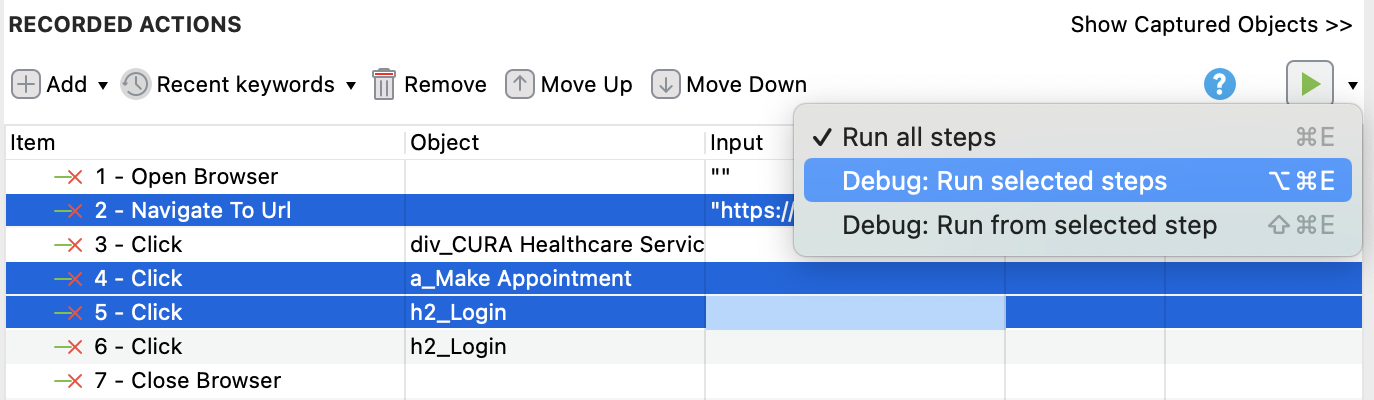Expand the Recent keywords dropdown arrow
This screenshot has height=400, width=1374.
pyautogui.click(x=351, y=86)
